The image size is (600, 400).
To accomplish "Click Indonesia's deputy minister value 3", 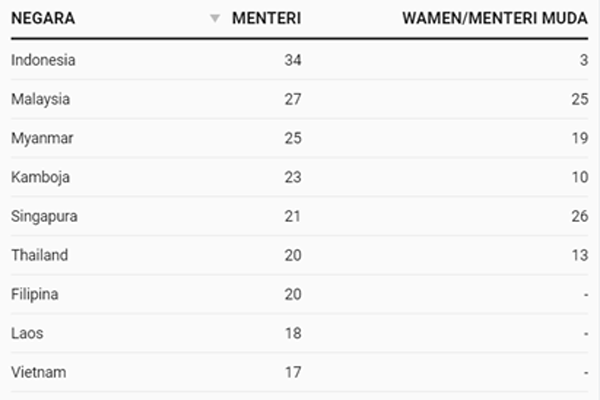I will (582, 60).
